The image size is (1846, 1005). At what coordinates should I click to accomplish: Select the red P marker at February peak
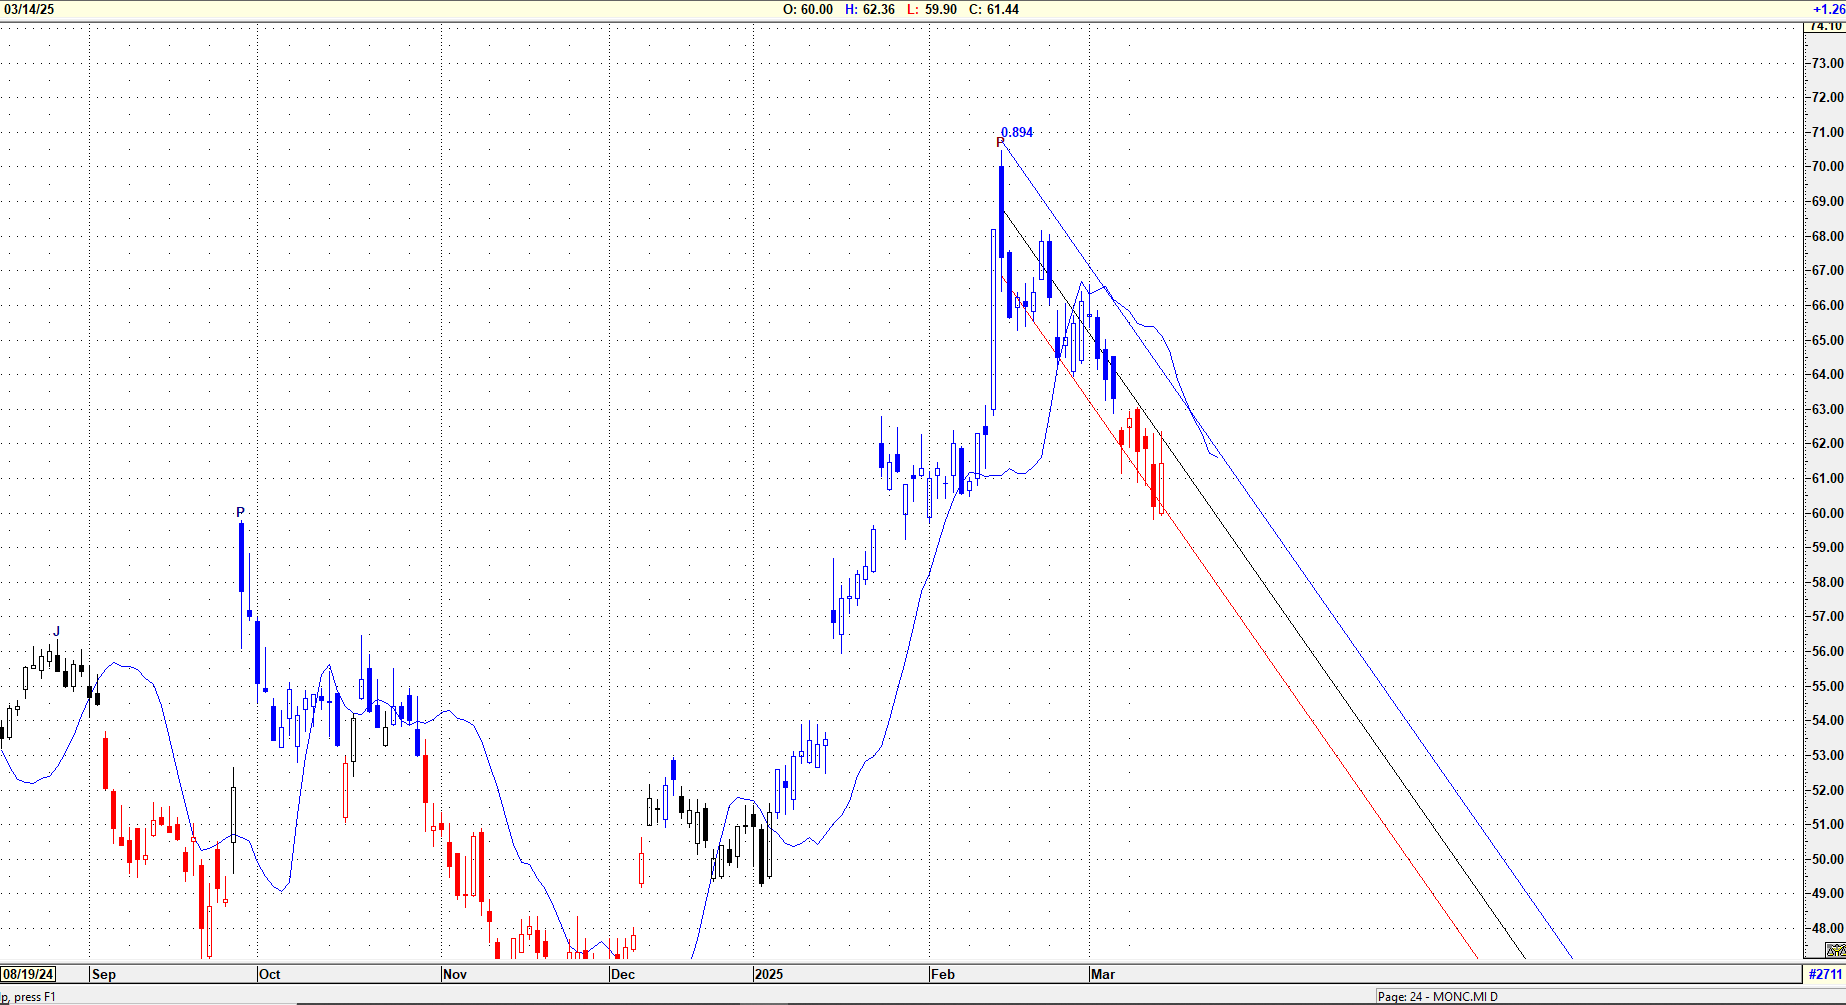(1000, 143)
